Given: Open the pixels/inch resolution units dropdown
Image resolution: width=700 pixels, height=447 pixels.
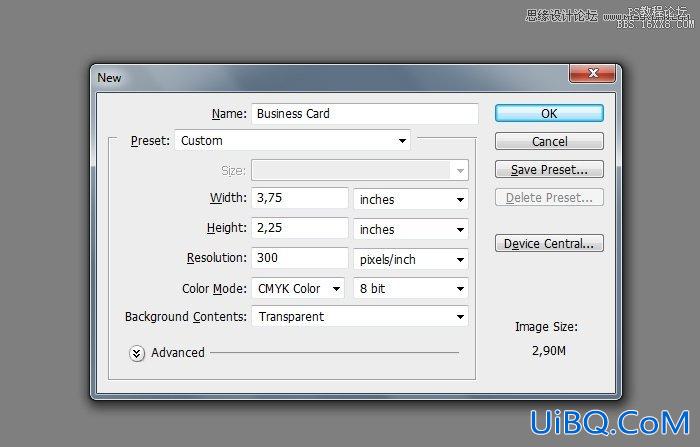Looking at the screenshot, I should 411,259.
